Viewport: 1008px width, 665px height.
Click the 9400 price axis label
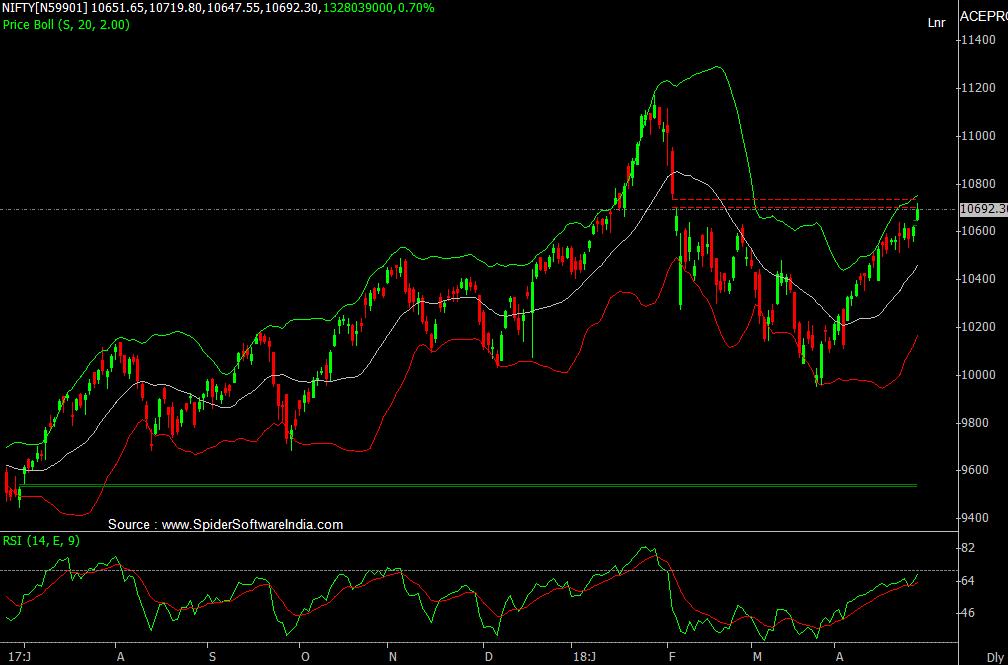click(x=975, y=518)
